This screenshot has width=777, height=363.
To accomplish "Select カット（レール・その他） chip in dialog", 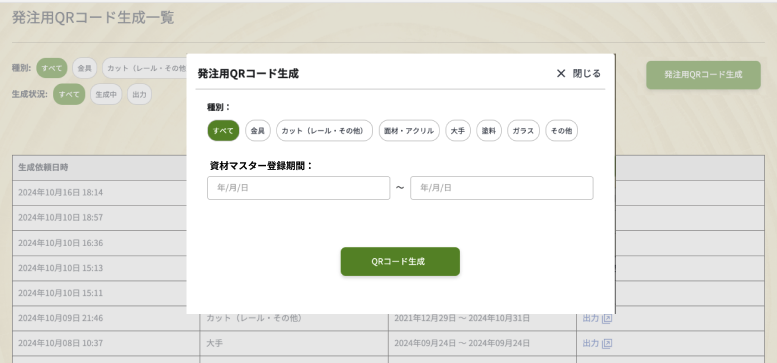I will [324, 131].
